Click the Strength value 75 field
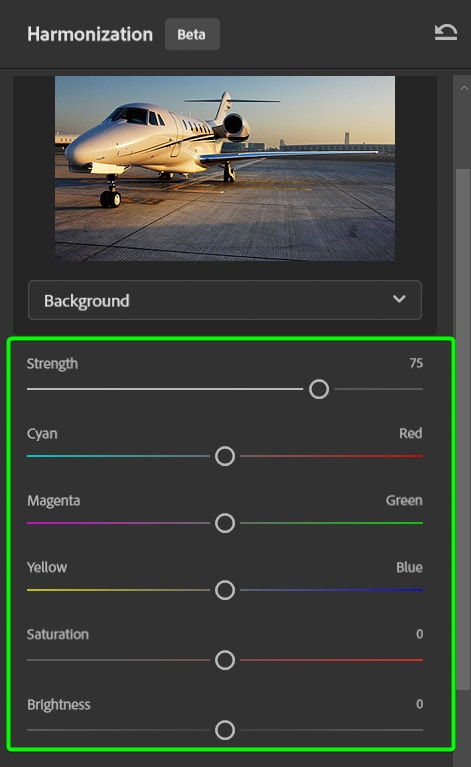 [x=416, y=363]
